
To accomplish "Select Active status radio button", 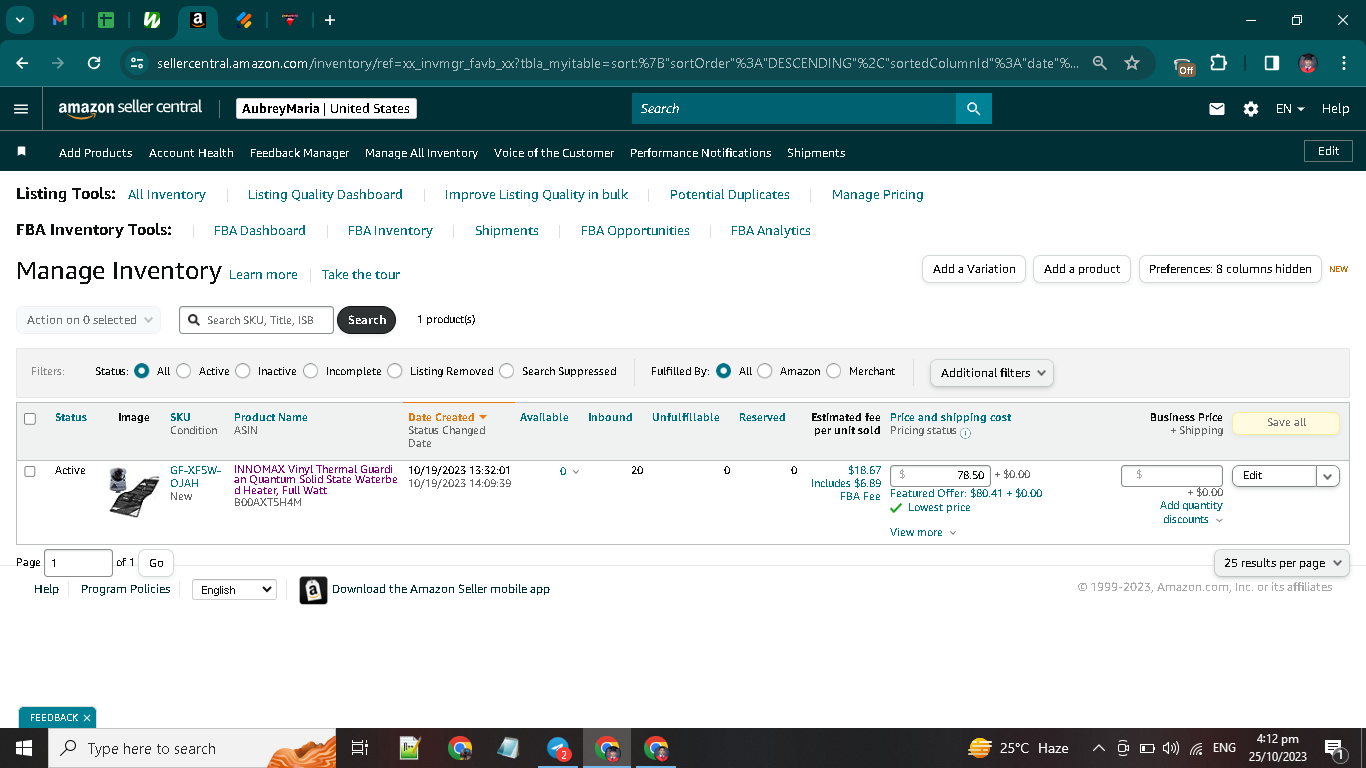I will (x=184, y=371).
